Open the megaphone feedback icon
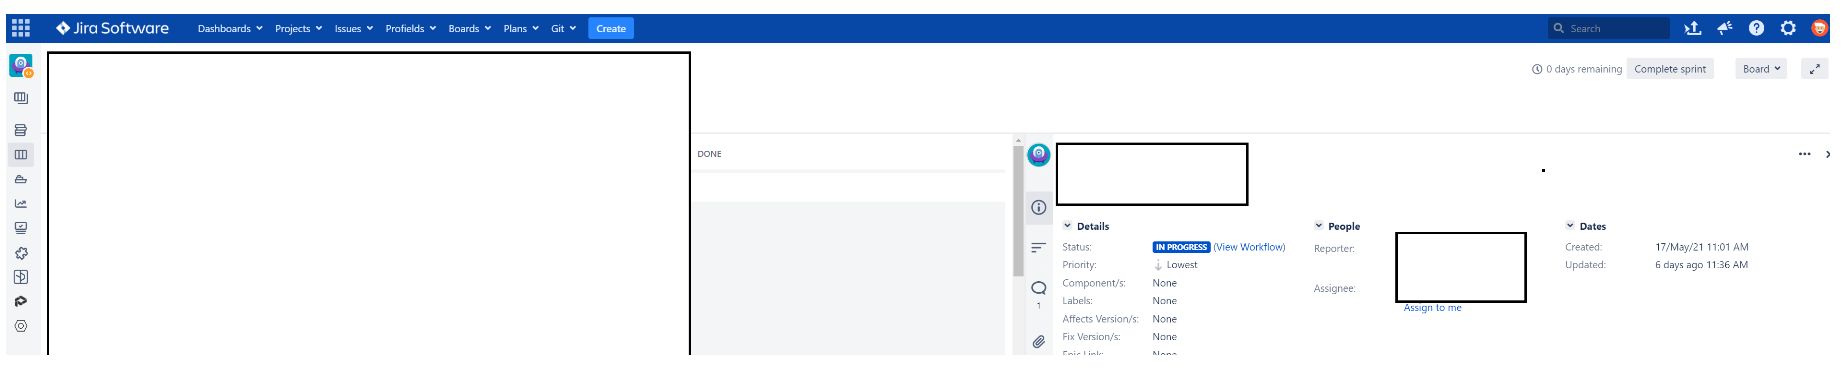The image size is (1842, 371). (1725, 28)
